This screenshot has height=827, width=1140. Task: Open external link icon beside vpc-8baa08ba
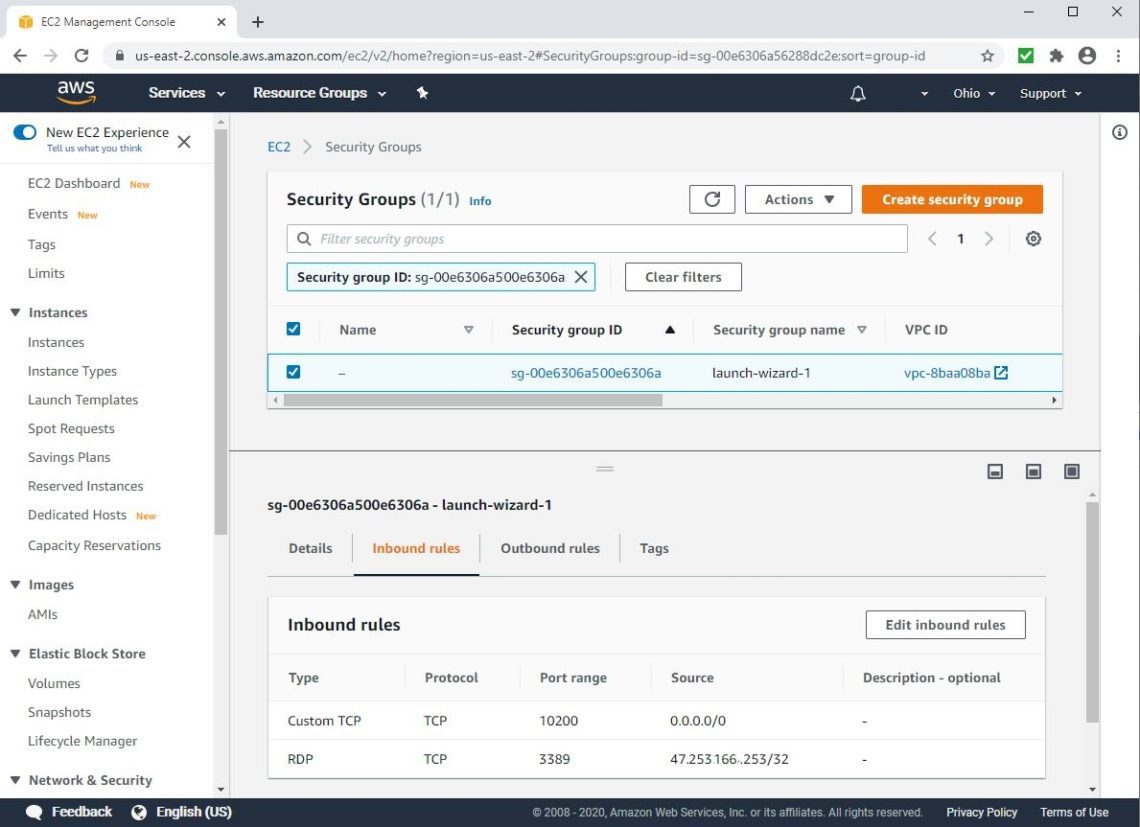click(1001, 373)
